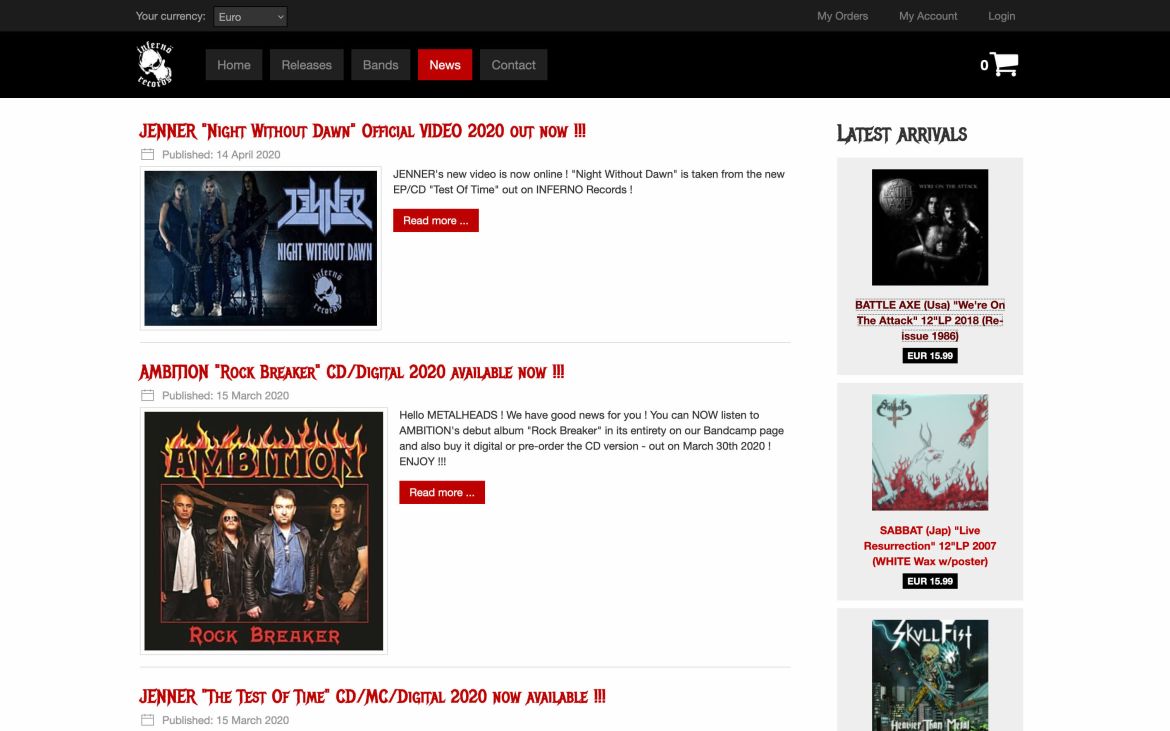Click EUR 15.99 price under SABBAT
This screenshot has width=1170, height=731.
pyautogui.click(x=930, y=581)
